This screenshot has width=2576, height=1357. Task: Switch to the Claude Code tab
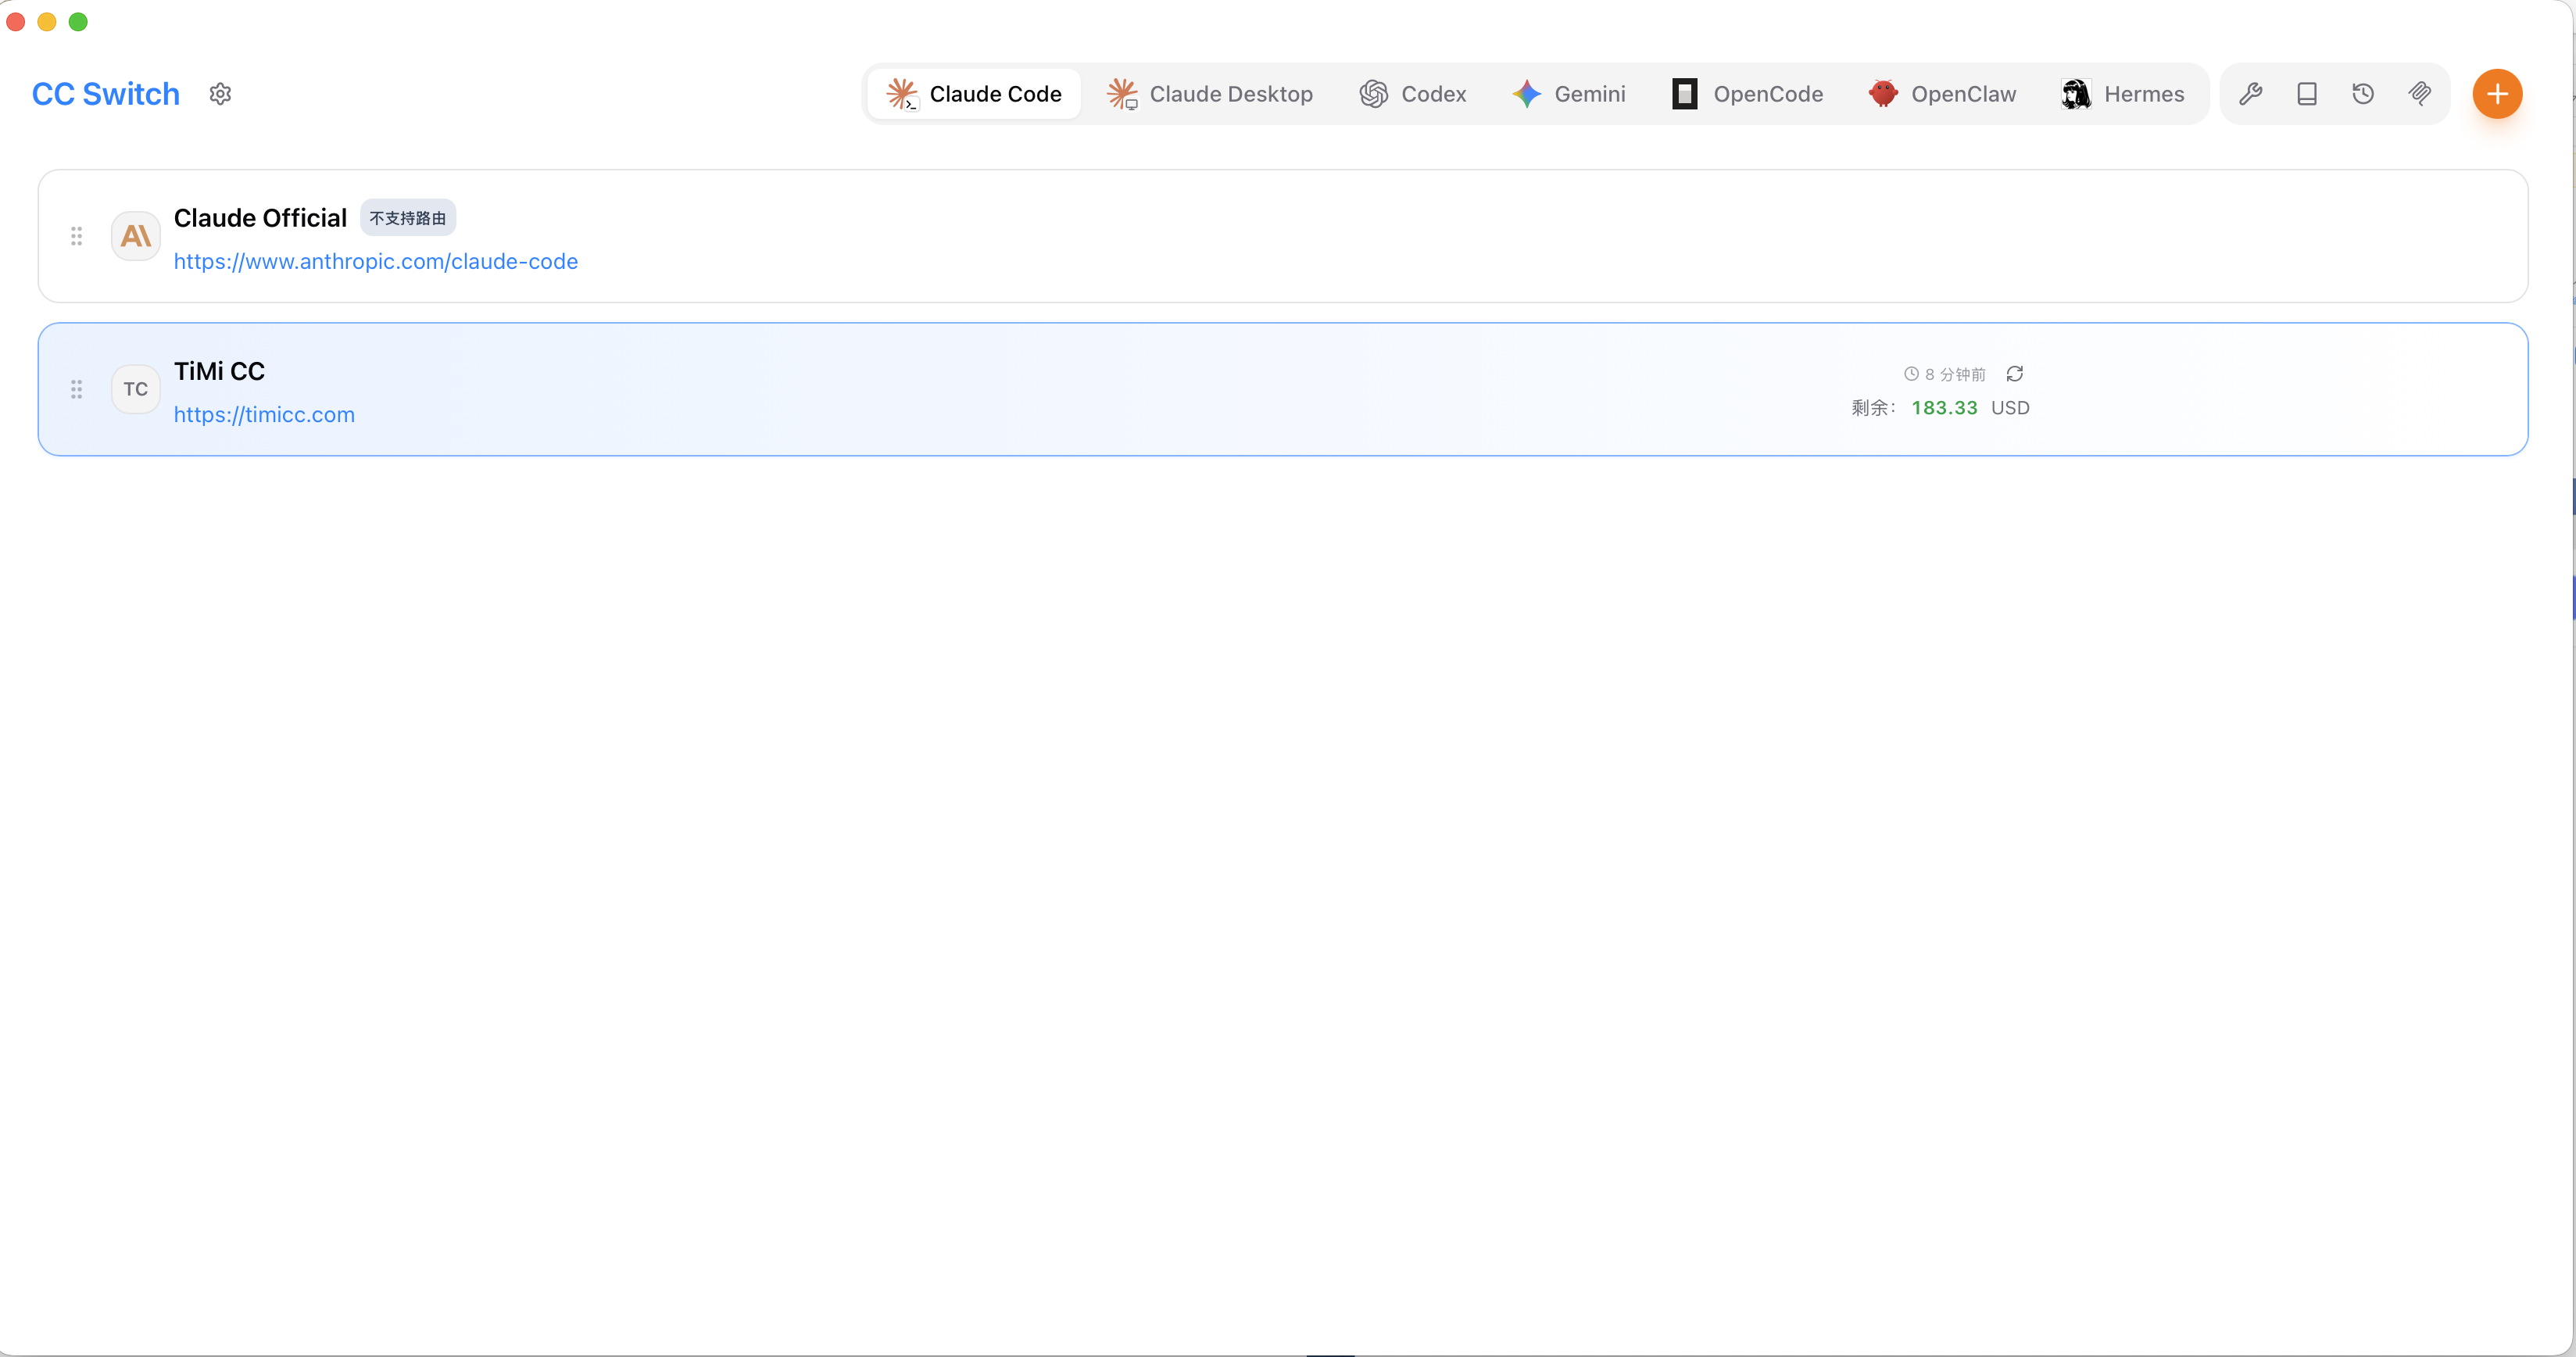click(974, 94)
